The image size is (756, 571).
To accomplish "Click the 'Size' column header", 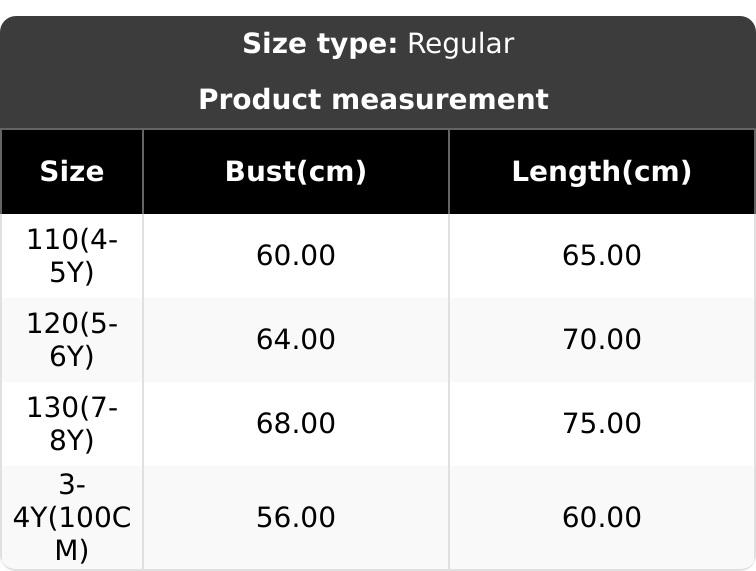I will 72,172.
